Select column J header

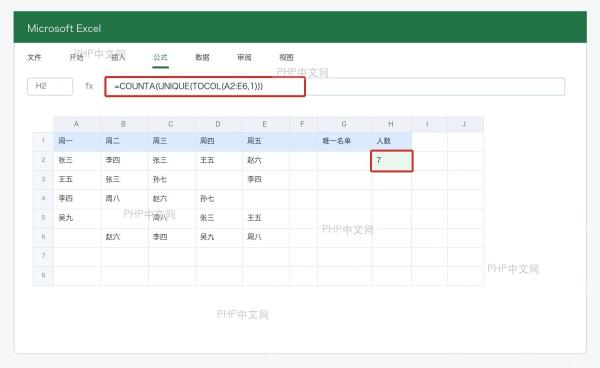[x=465, y=124]
